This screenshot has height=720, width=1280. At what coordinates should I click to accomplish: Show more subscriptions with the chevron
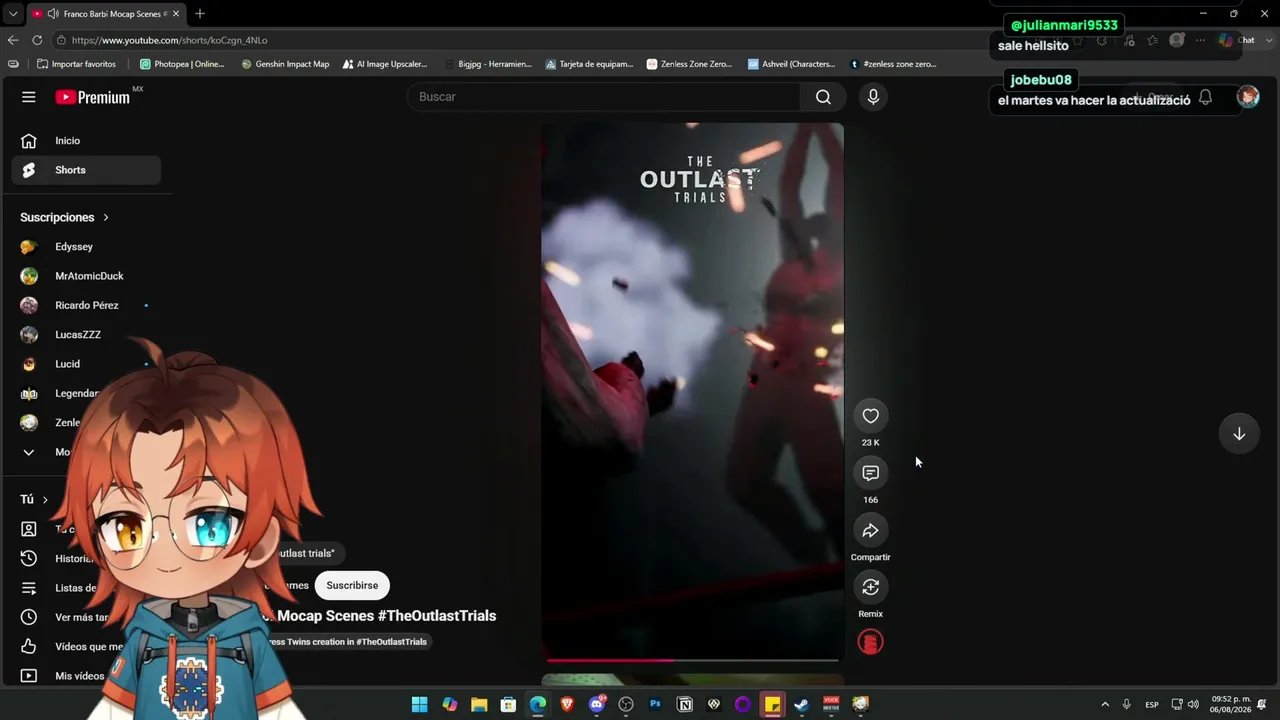coord(29,452)
